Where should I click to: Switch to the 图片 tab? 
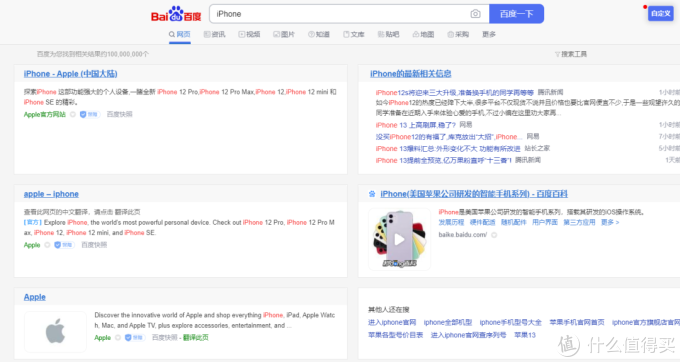tap(284, 34)
